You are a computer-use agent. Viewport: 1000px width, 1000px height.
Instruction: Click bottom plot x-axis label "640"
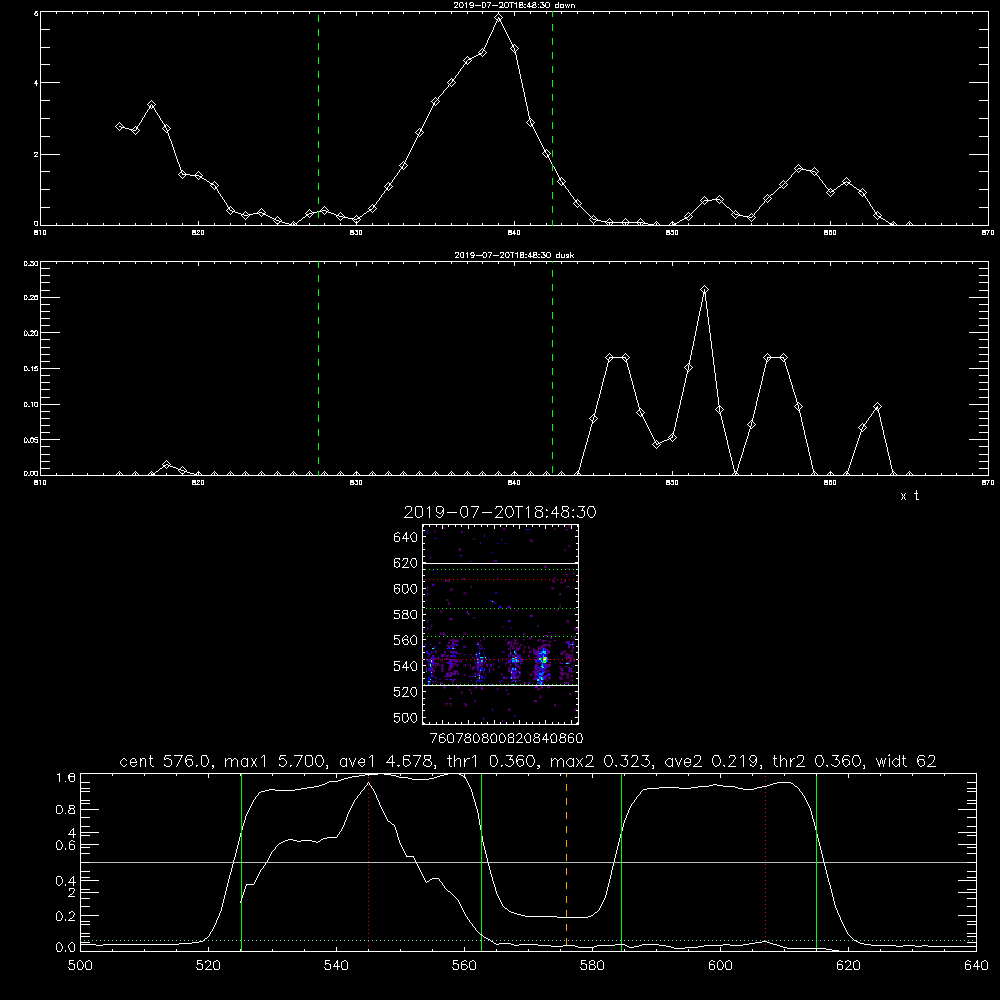click(x=976, y=966)
